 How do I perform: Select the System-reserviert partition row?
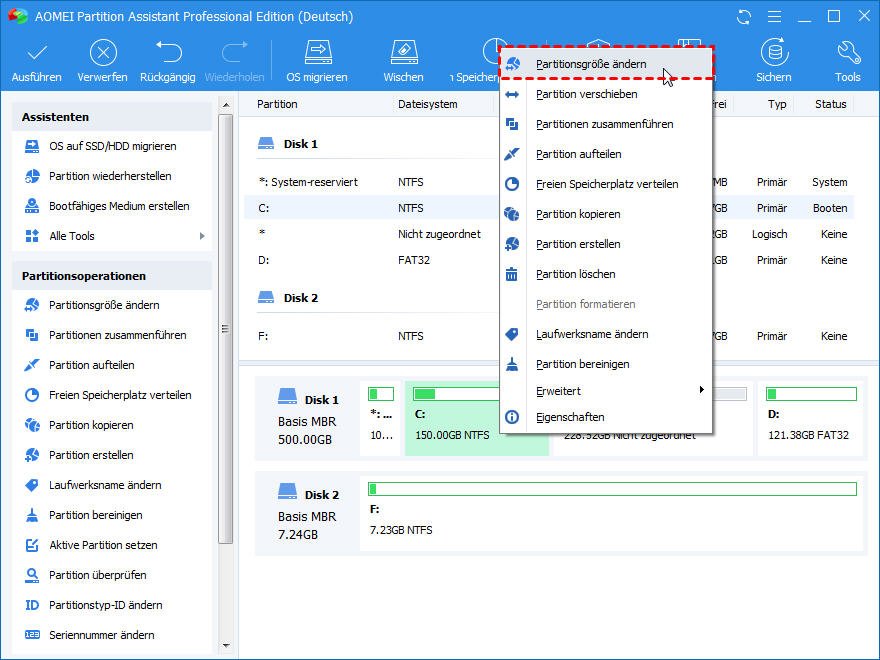549,182
